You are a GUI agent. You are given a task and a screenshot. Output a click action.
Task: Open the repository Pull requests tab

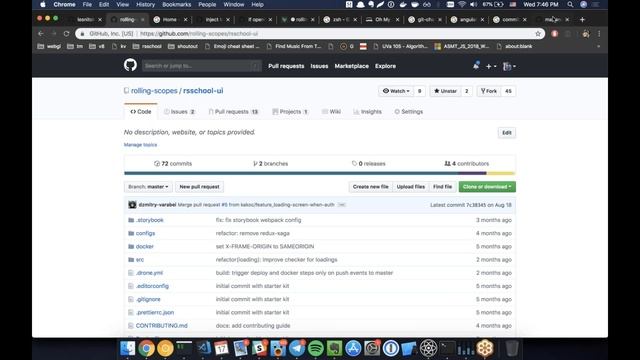(233, 111)
